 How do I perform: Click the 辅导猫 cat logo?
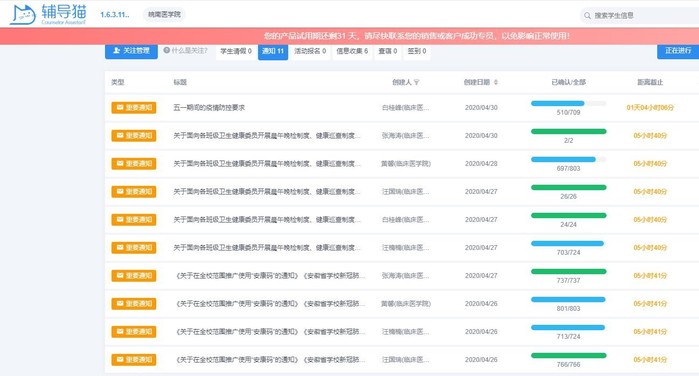pyautogui.click(x=23, y=15)
